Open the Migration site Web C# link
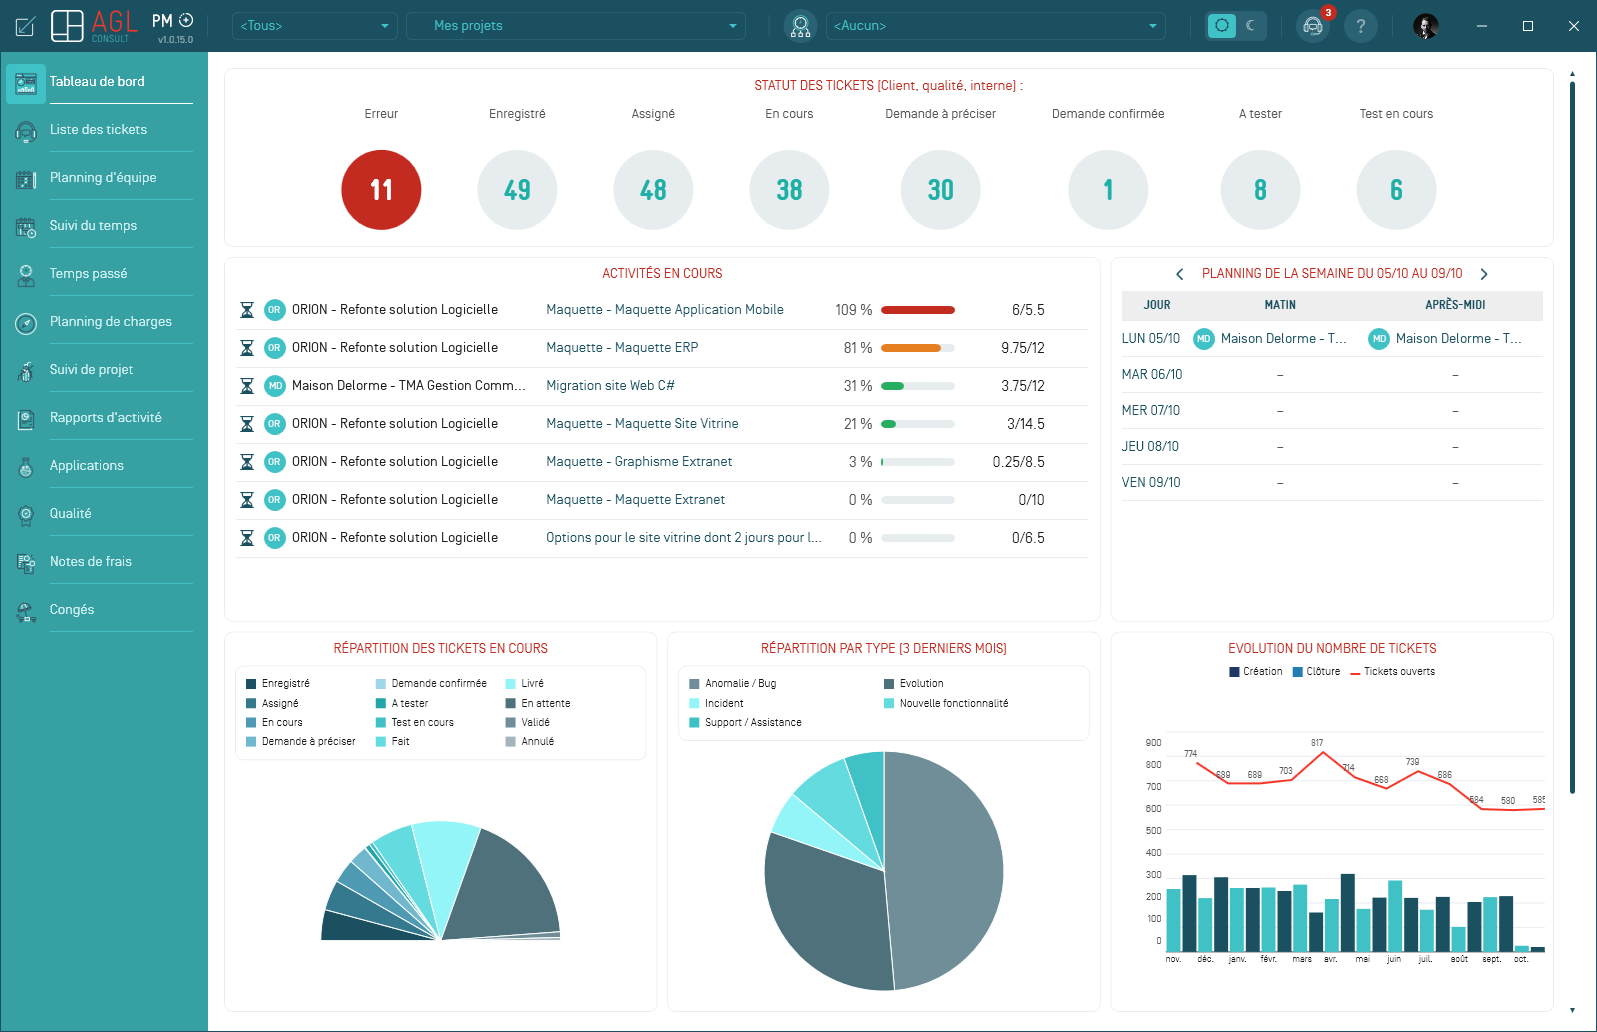The image size is (1597, 1032). tap(610, 386)
